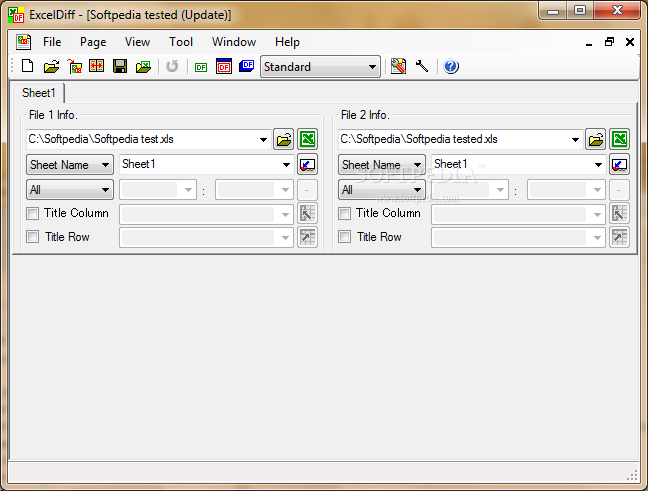Viewport: 648px width, 491px height.
Task: Click File 2 Title Row value field
Action: pos(518,237)
